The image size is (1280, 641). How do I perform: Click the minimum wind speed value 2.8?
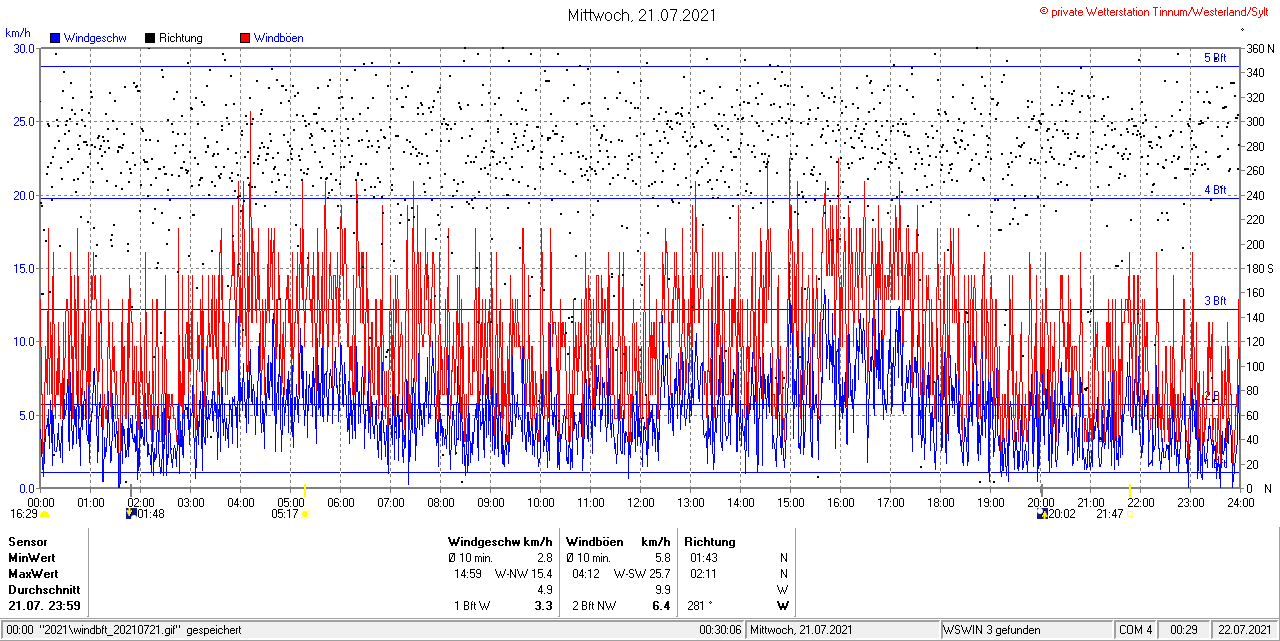pos(545,558)
